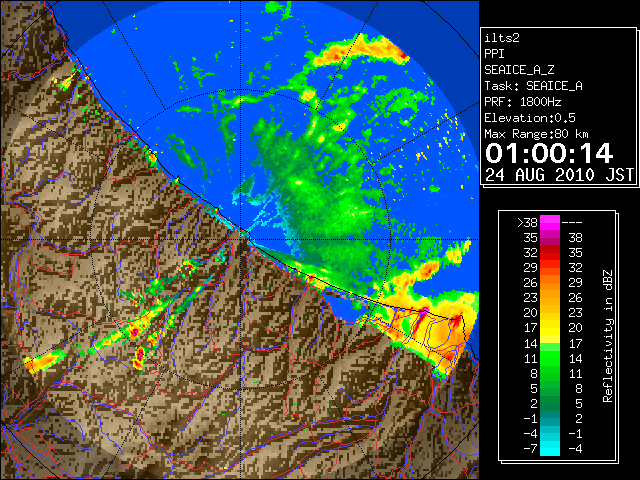Click the 'Elevation:0.5' text
The width and height of the screenshot is (640, 480).
tap(530, 118)
